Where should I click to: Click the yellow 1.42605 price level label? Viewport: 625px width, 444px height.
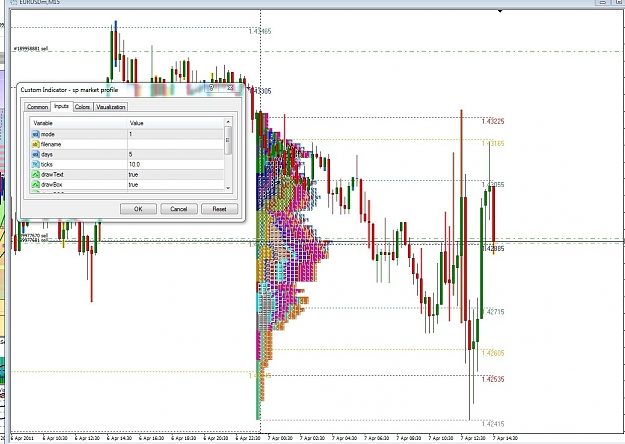[493, 353]
